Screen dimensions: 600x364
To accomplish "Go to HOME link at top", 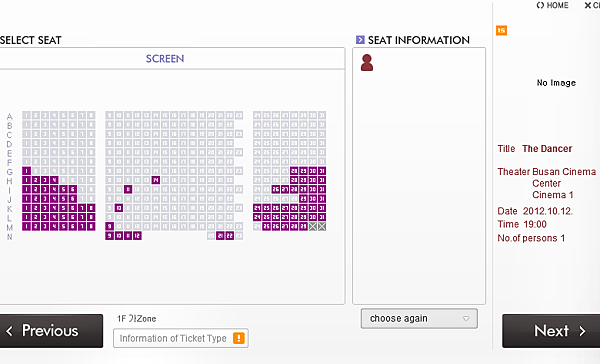I will (x=553, y=5).
